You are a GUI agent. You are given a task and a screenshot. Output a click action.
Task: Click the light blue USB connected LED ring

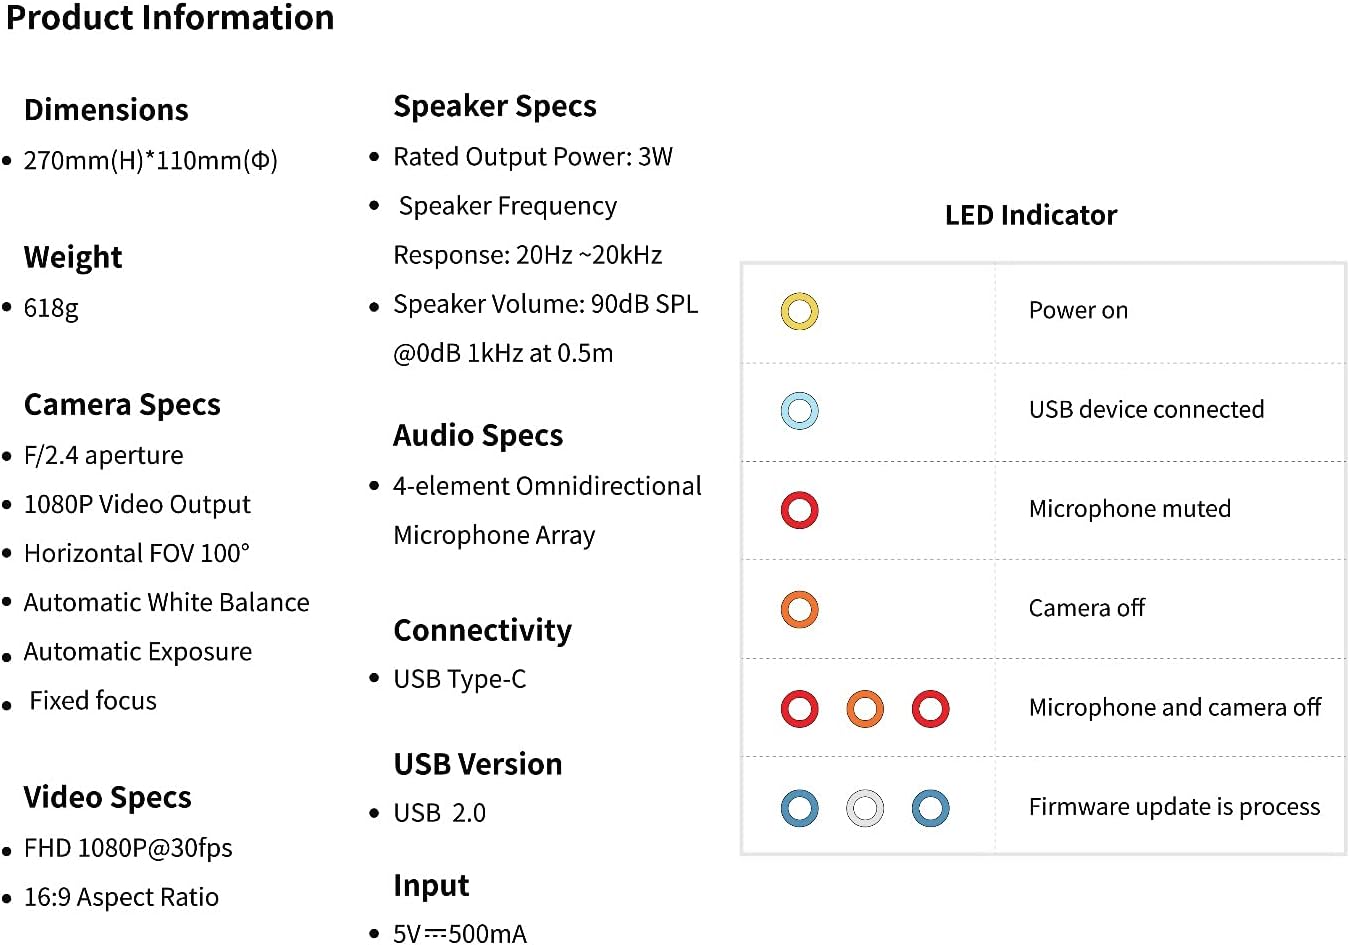click(799, 411)
